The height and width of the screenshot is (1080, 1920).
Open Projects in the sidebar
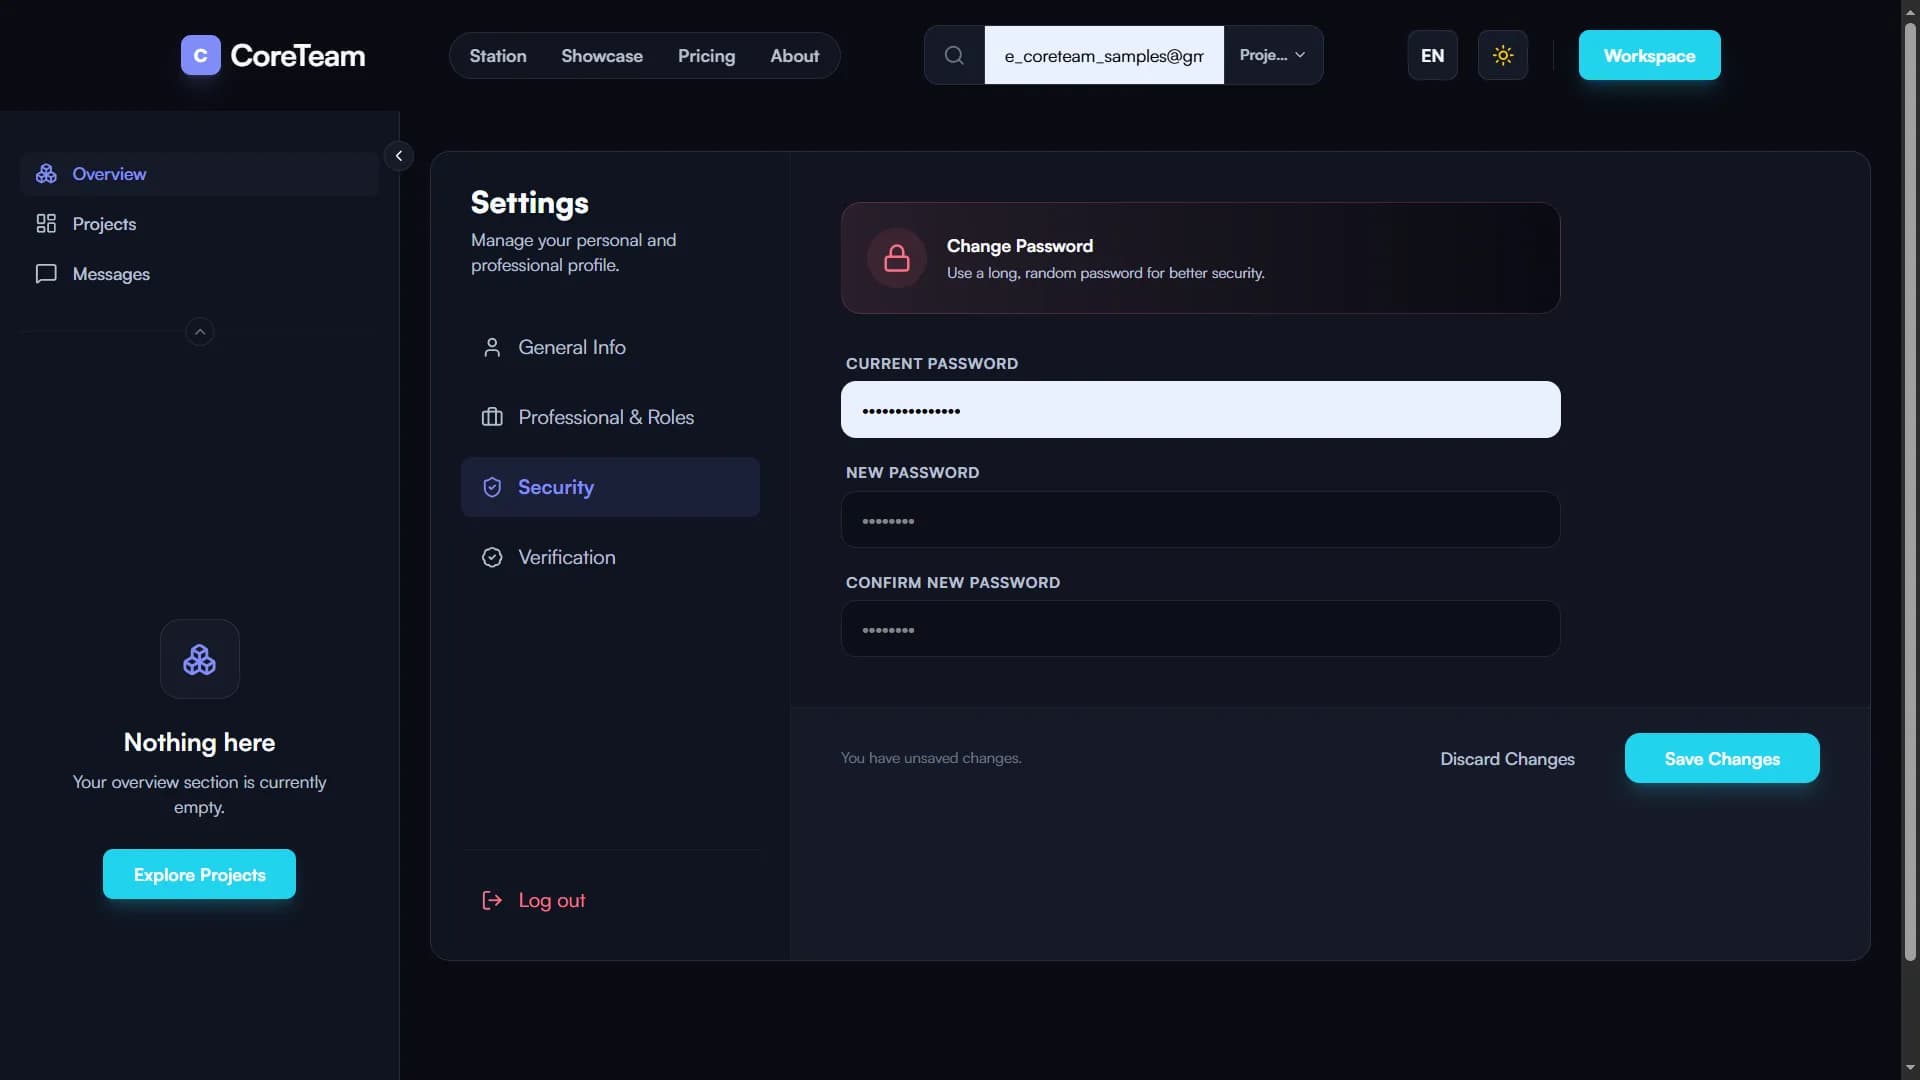tap(200, 224)
